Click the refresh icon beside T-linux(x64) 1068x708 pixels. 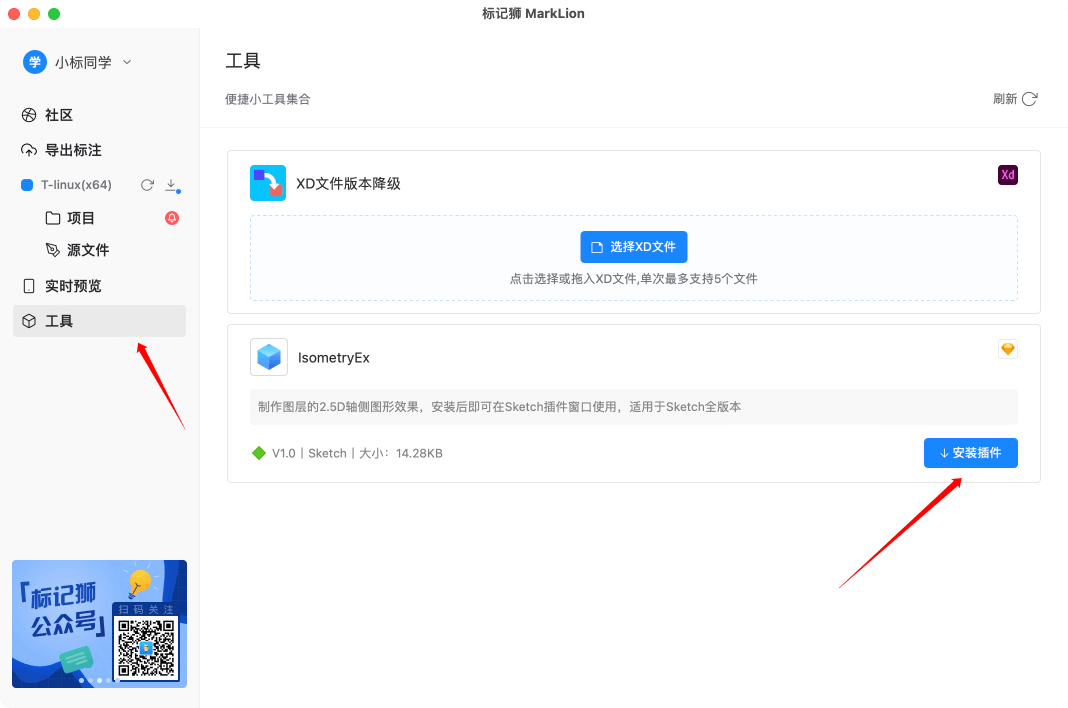[147, 185]
